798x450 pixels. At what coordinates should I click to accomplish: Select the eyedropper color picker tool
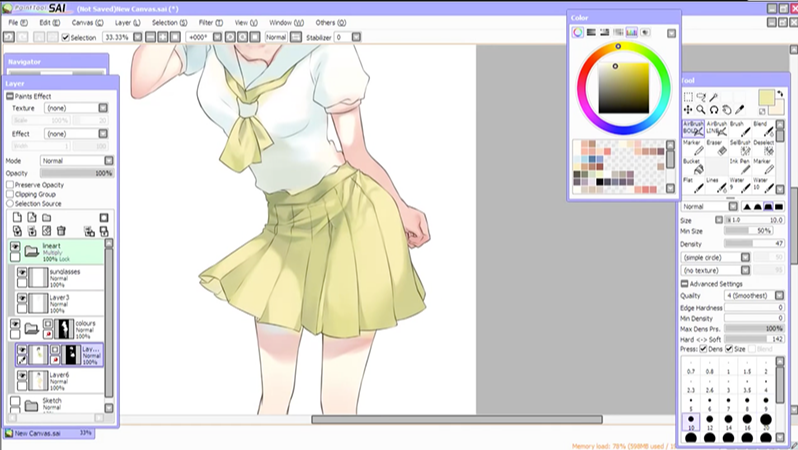point(738,109)
